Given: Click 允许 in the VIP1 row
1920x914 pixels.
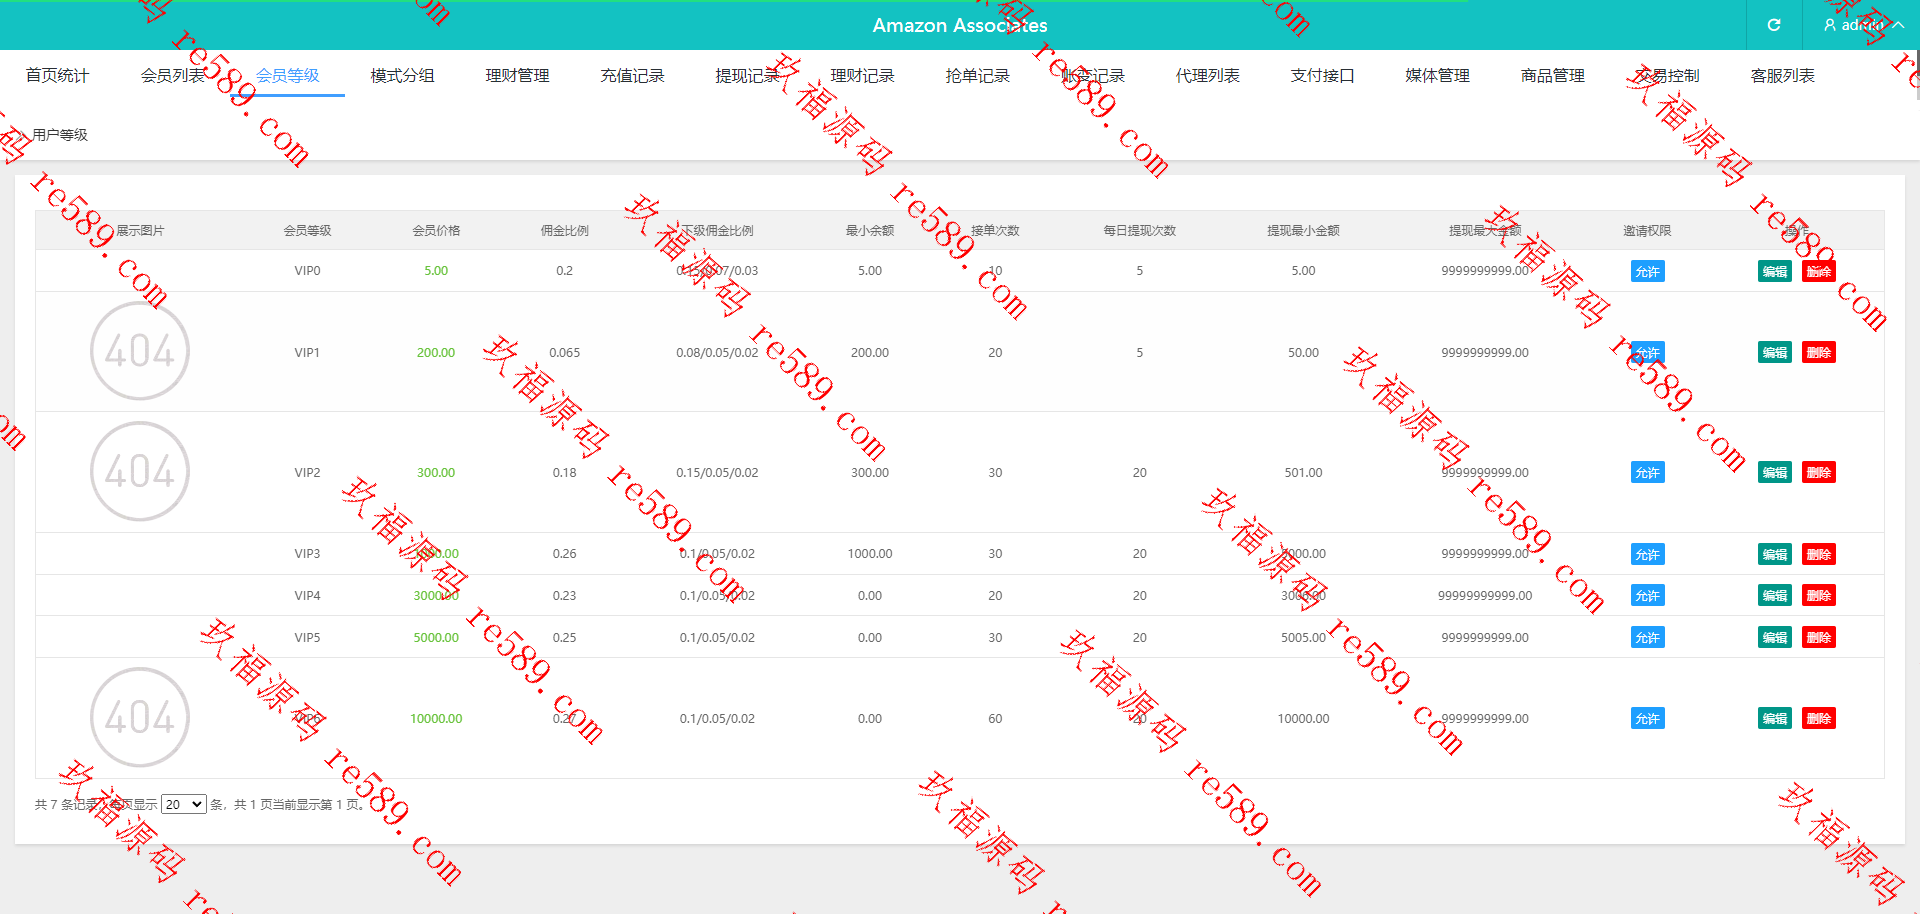Looking at the screenshot, I should 1647,352.
